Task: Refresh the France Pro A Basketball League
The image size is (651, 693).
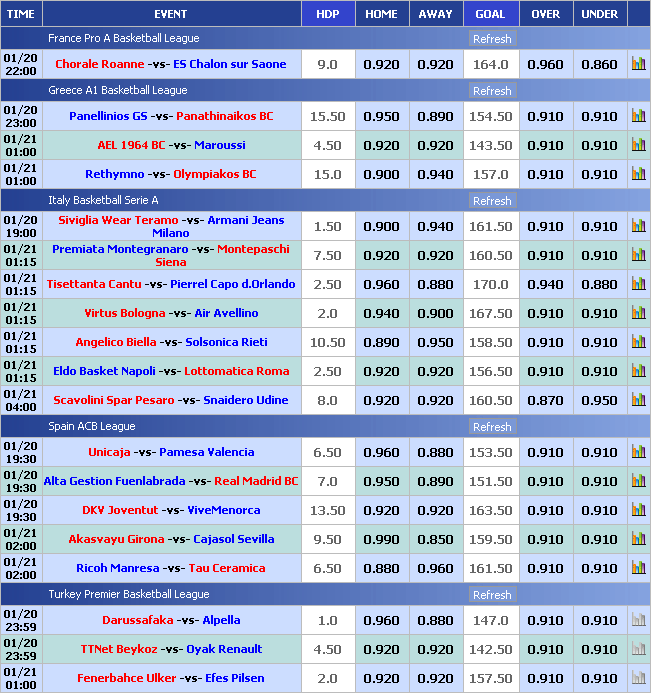Action: 491,39
